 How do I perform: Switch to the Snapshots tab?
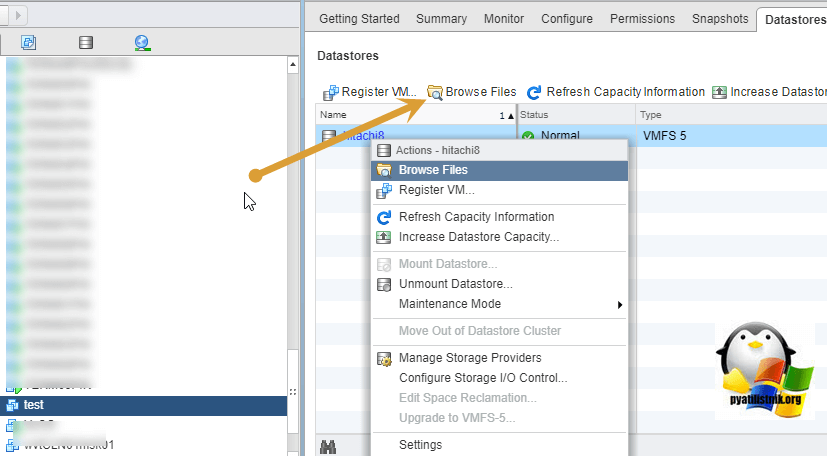tap(720, 18)
